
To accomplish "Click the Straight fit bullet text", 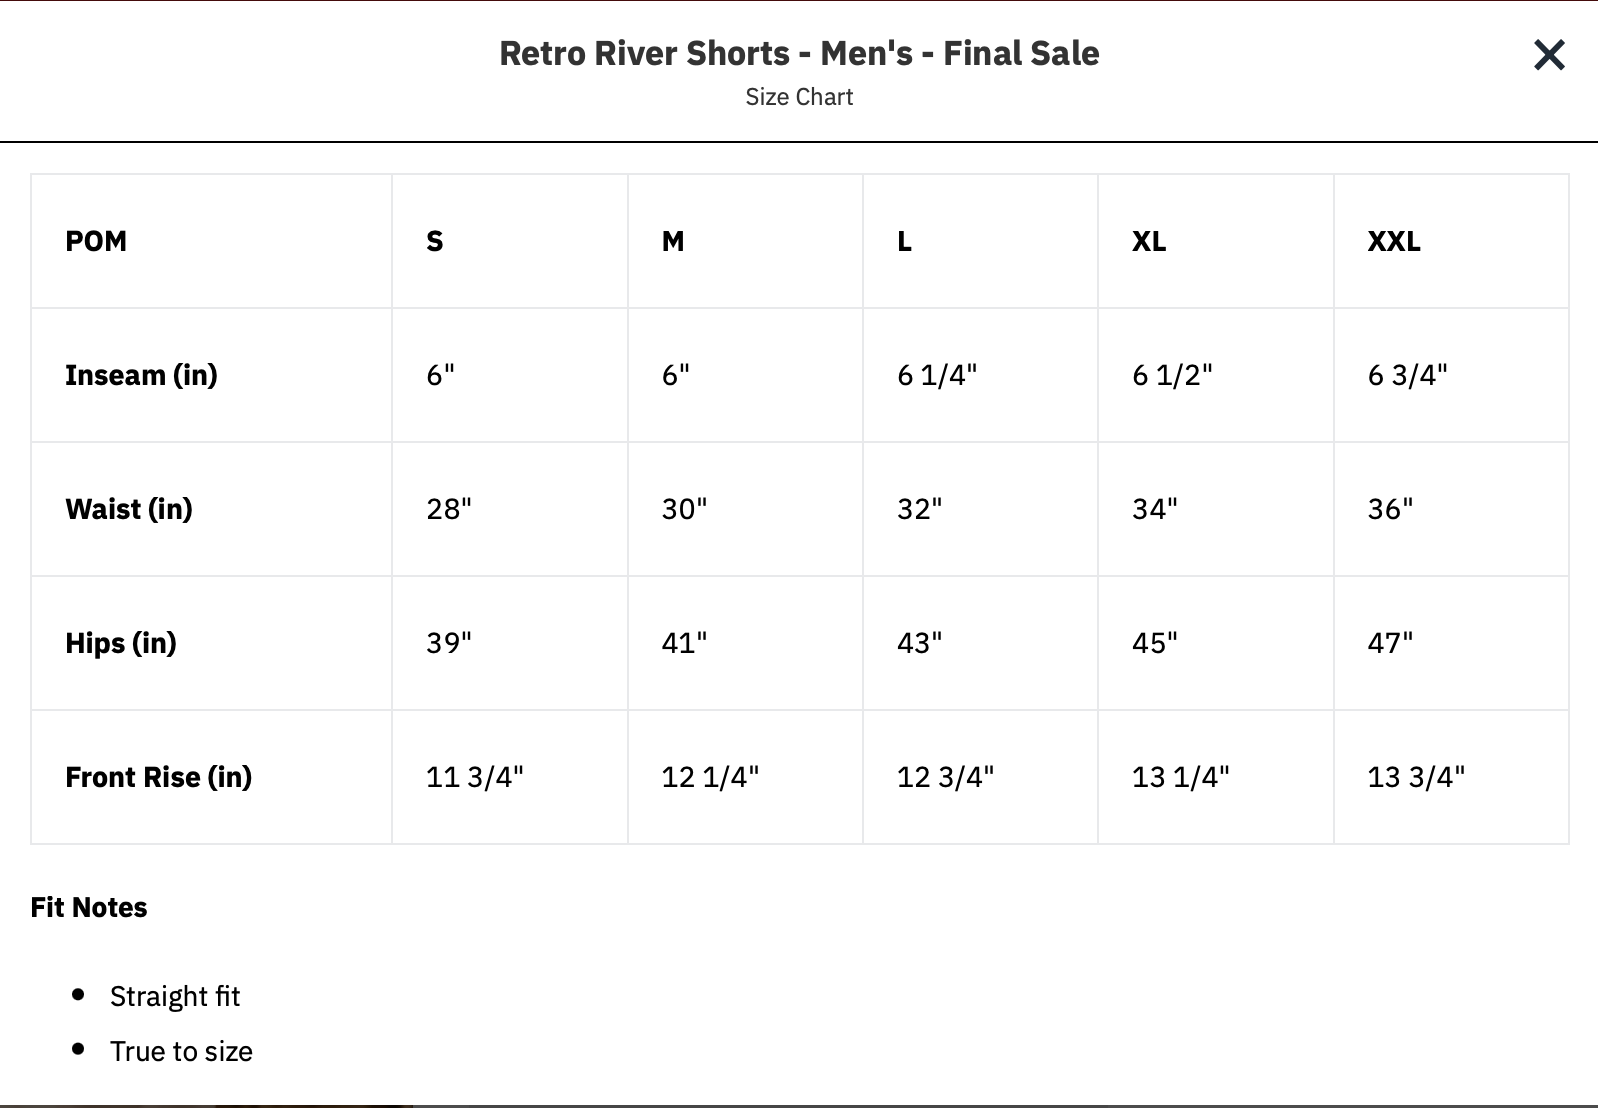I will pos(175,996).
